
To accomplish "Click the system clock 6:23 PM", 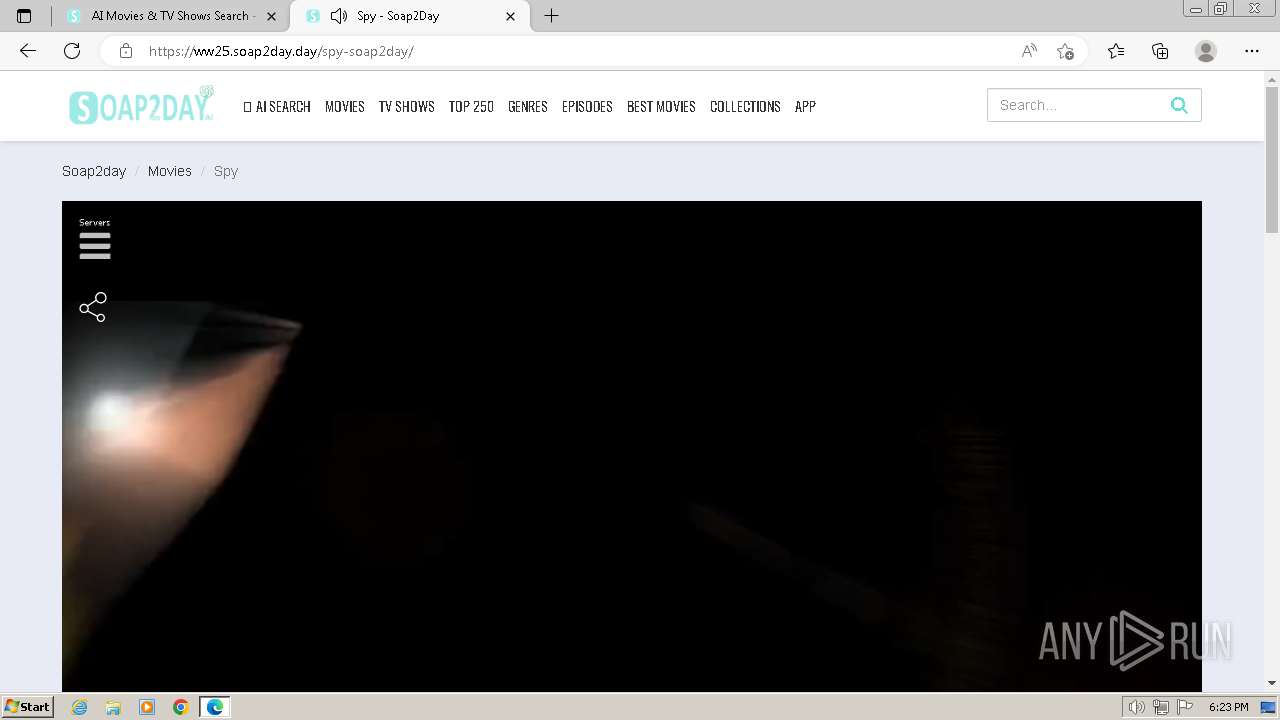I will coord(1228,707).
